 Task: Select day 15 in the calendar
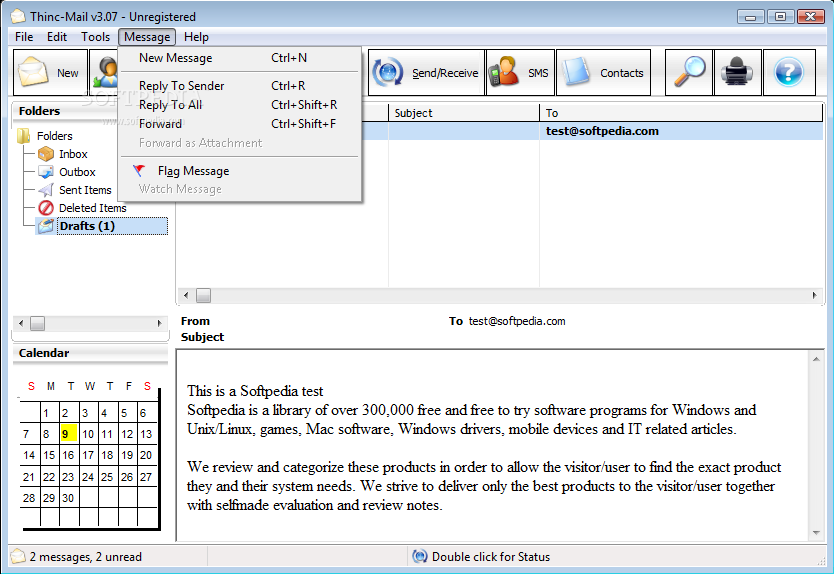49,455
